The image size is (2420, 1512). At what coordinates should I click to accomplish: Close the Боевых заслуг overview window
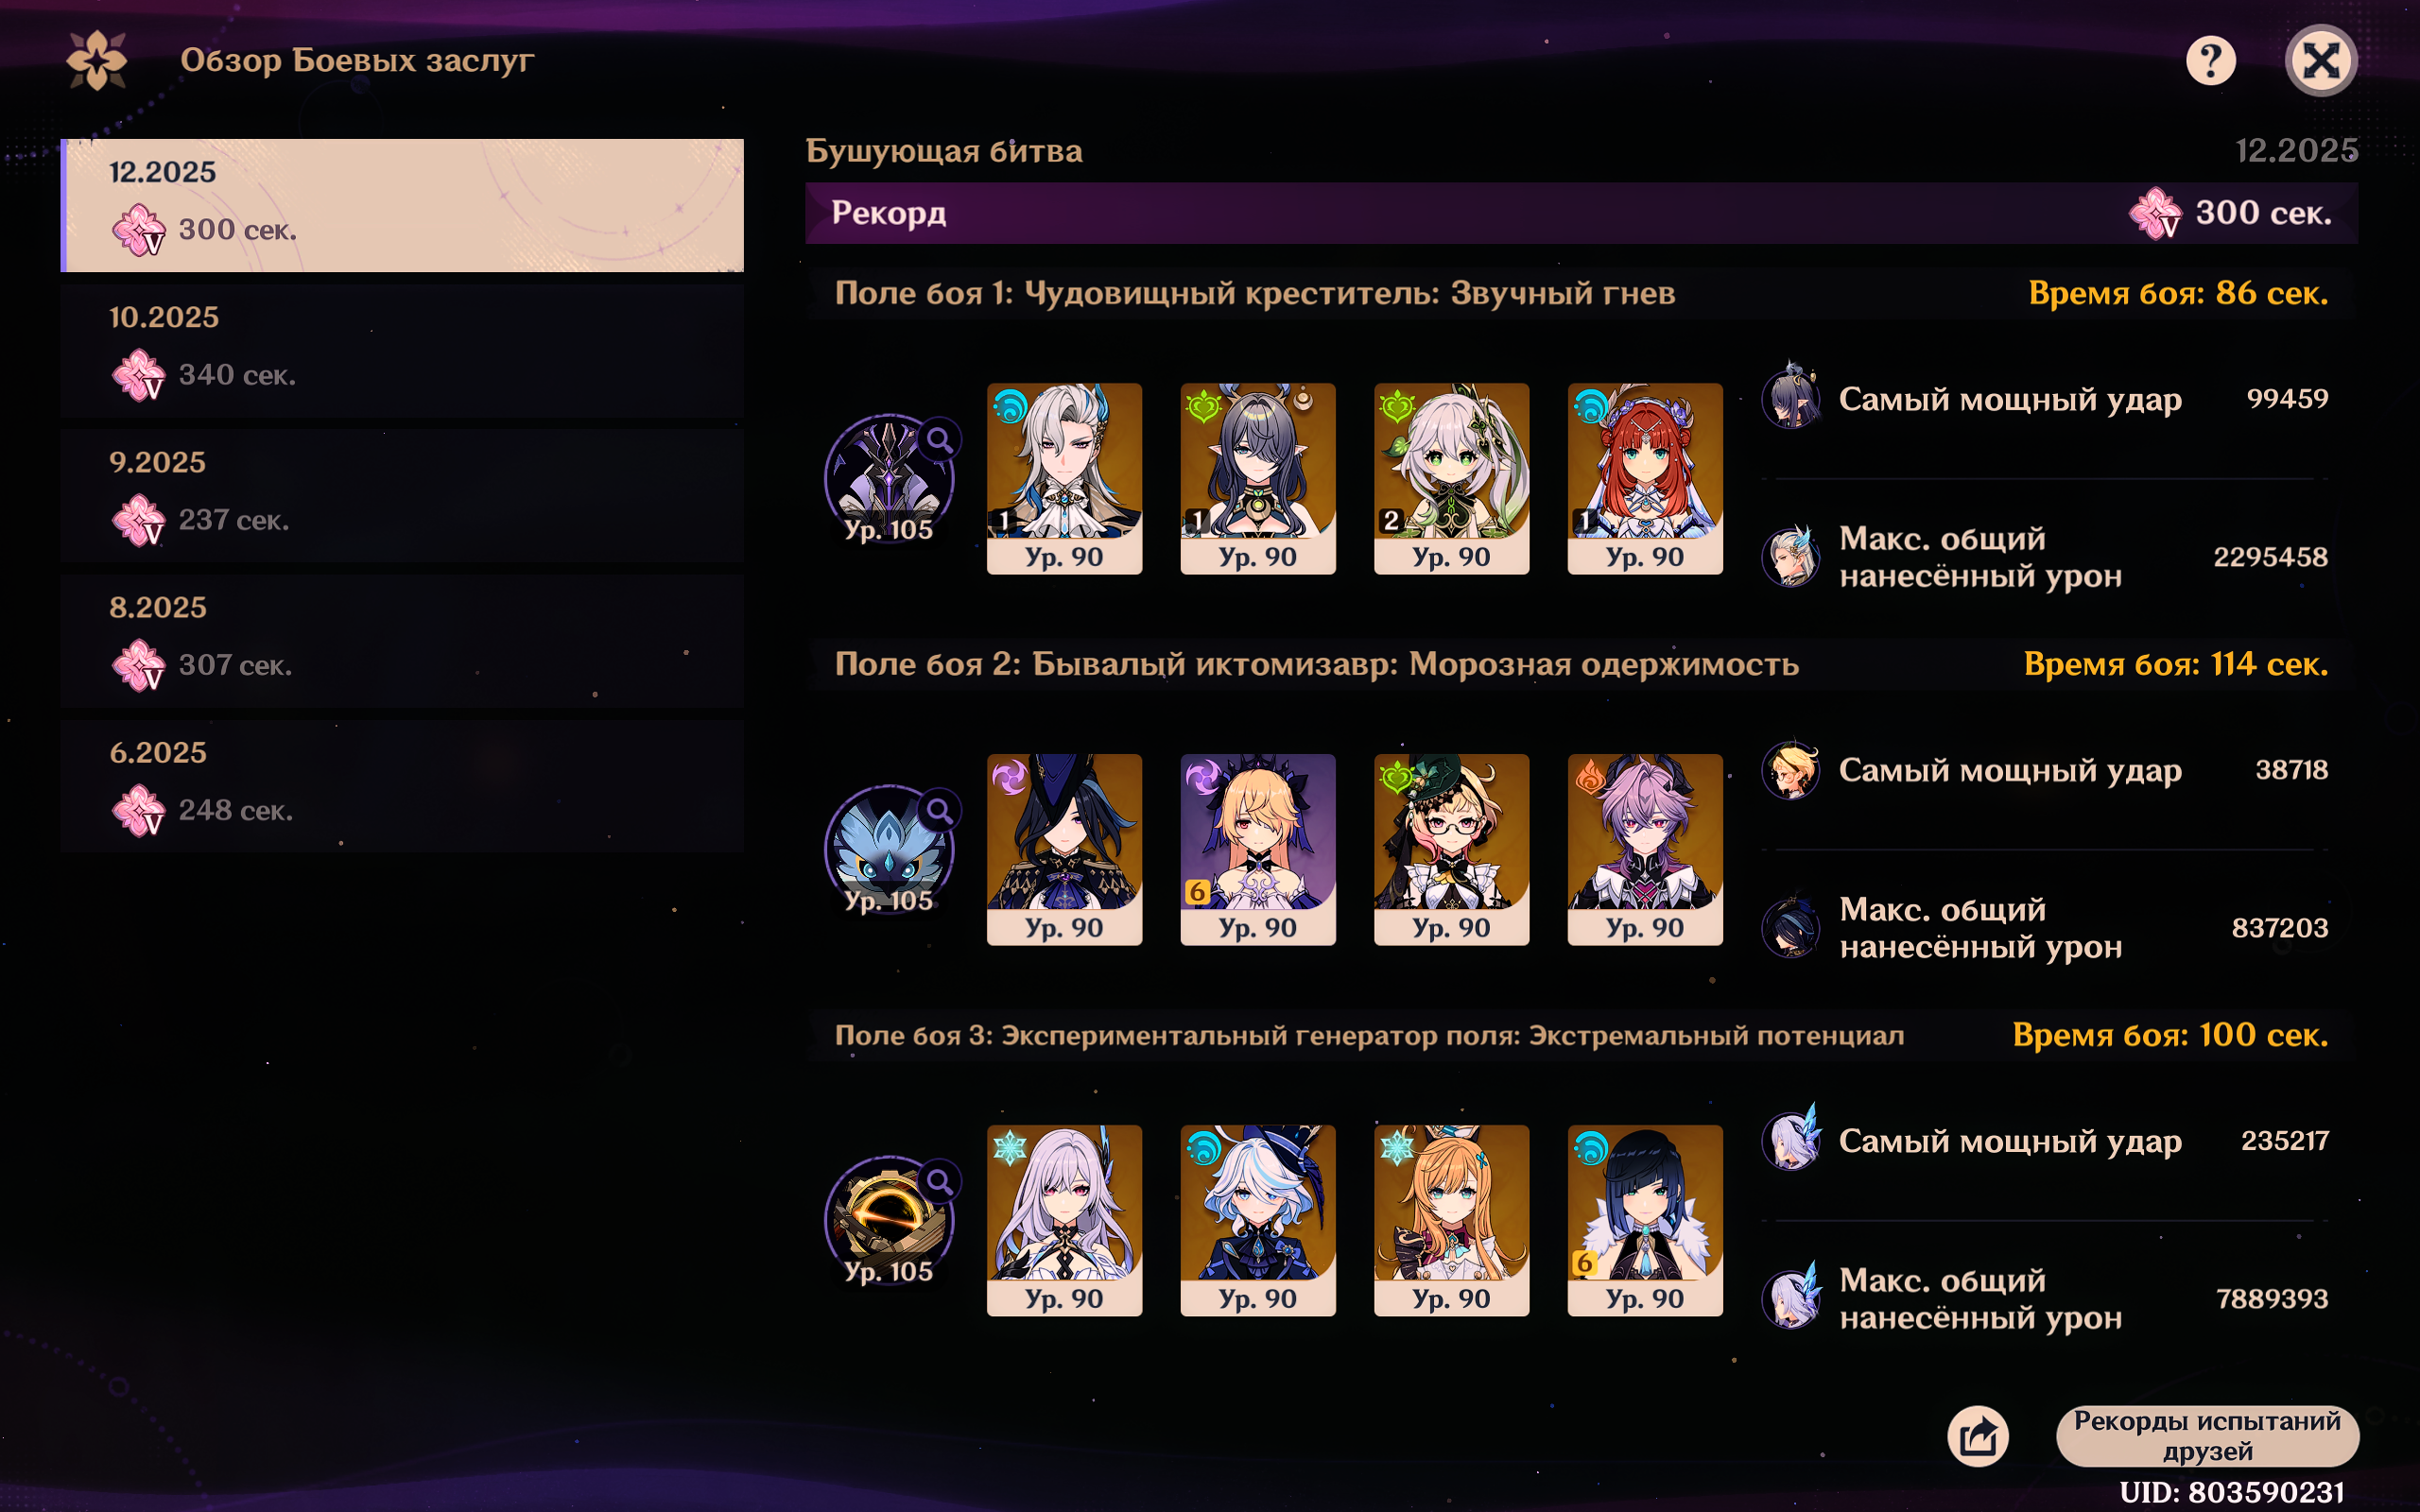pyautogui.click(x=2321, y=61)
